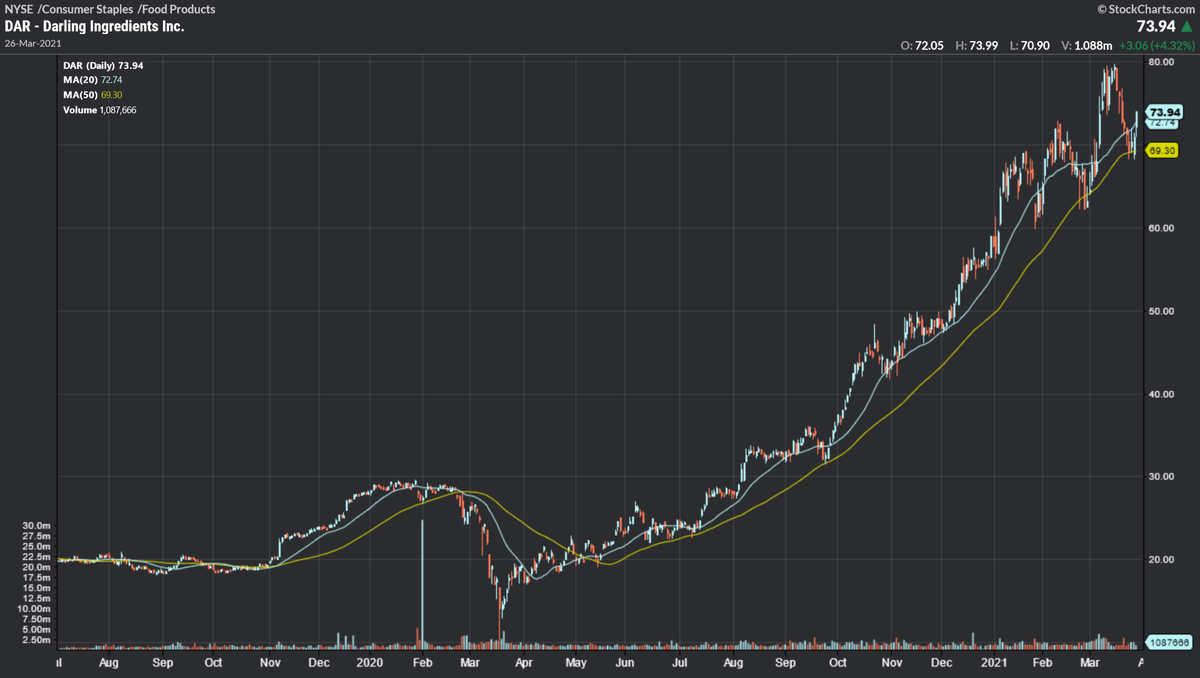Click the 2020 year marker on time axis
The width and height of the screenshot is (1200, 678).
tap(370, 663)
